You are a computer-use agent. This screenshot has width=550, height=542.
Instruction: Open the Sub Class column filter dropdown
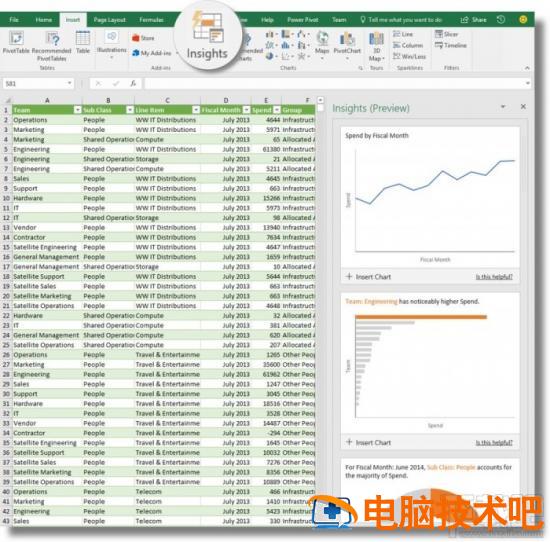pyautogui.click(x=130, y=110)
